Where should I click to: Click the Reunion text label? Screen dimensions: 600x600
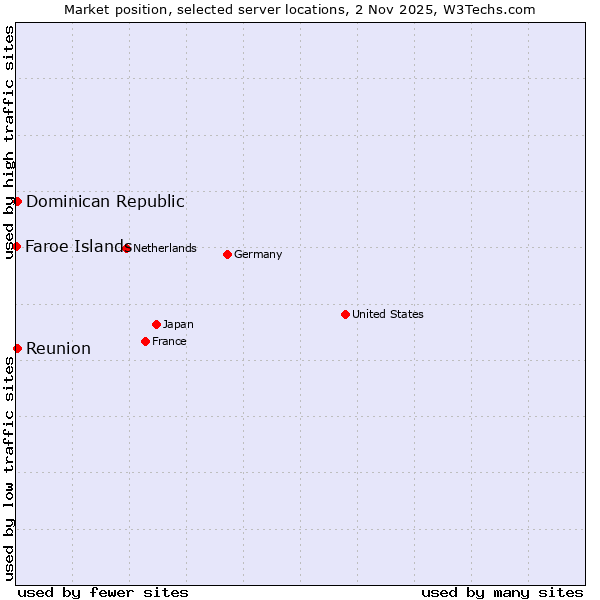[58, 348]
